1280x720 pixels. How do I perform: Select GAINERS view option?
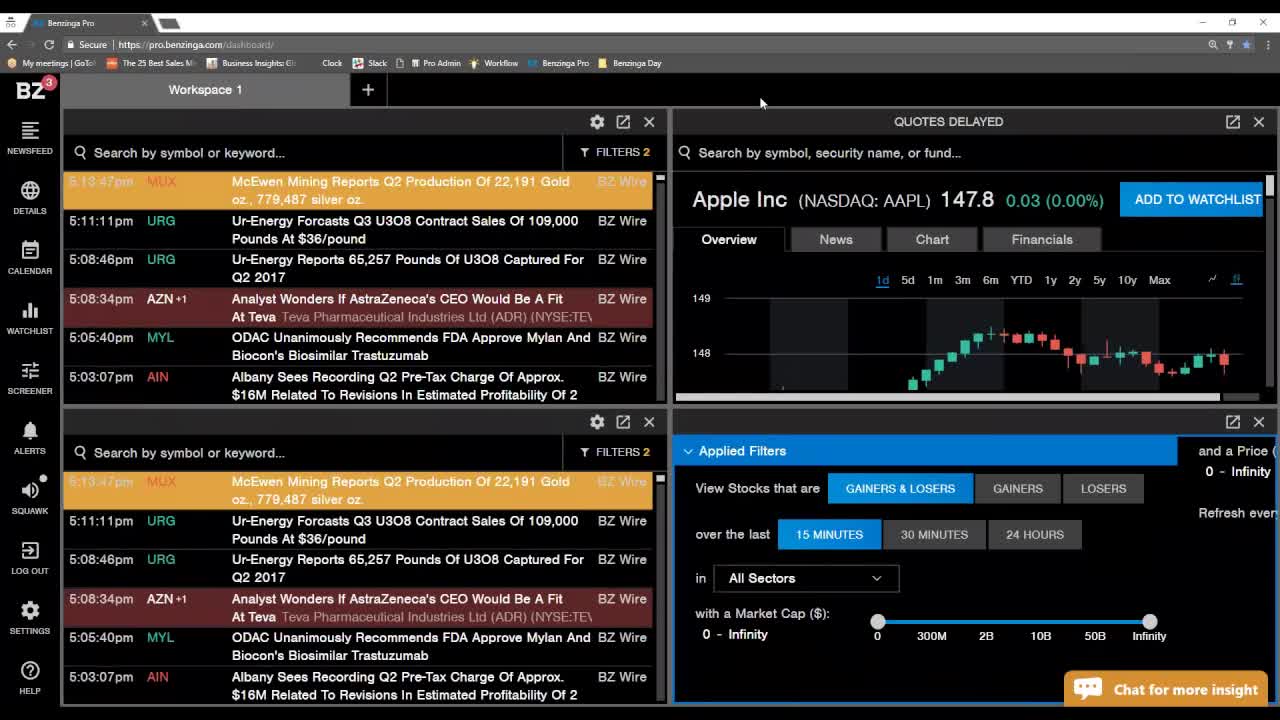pos(1018,488)
